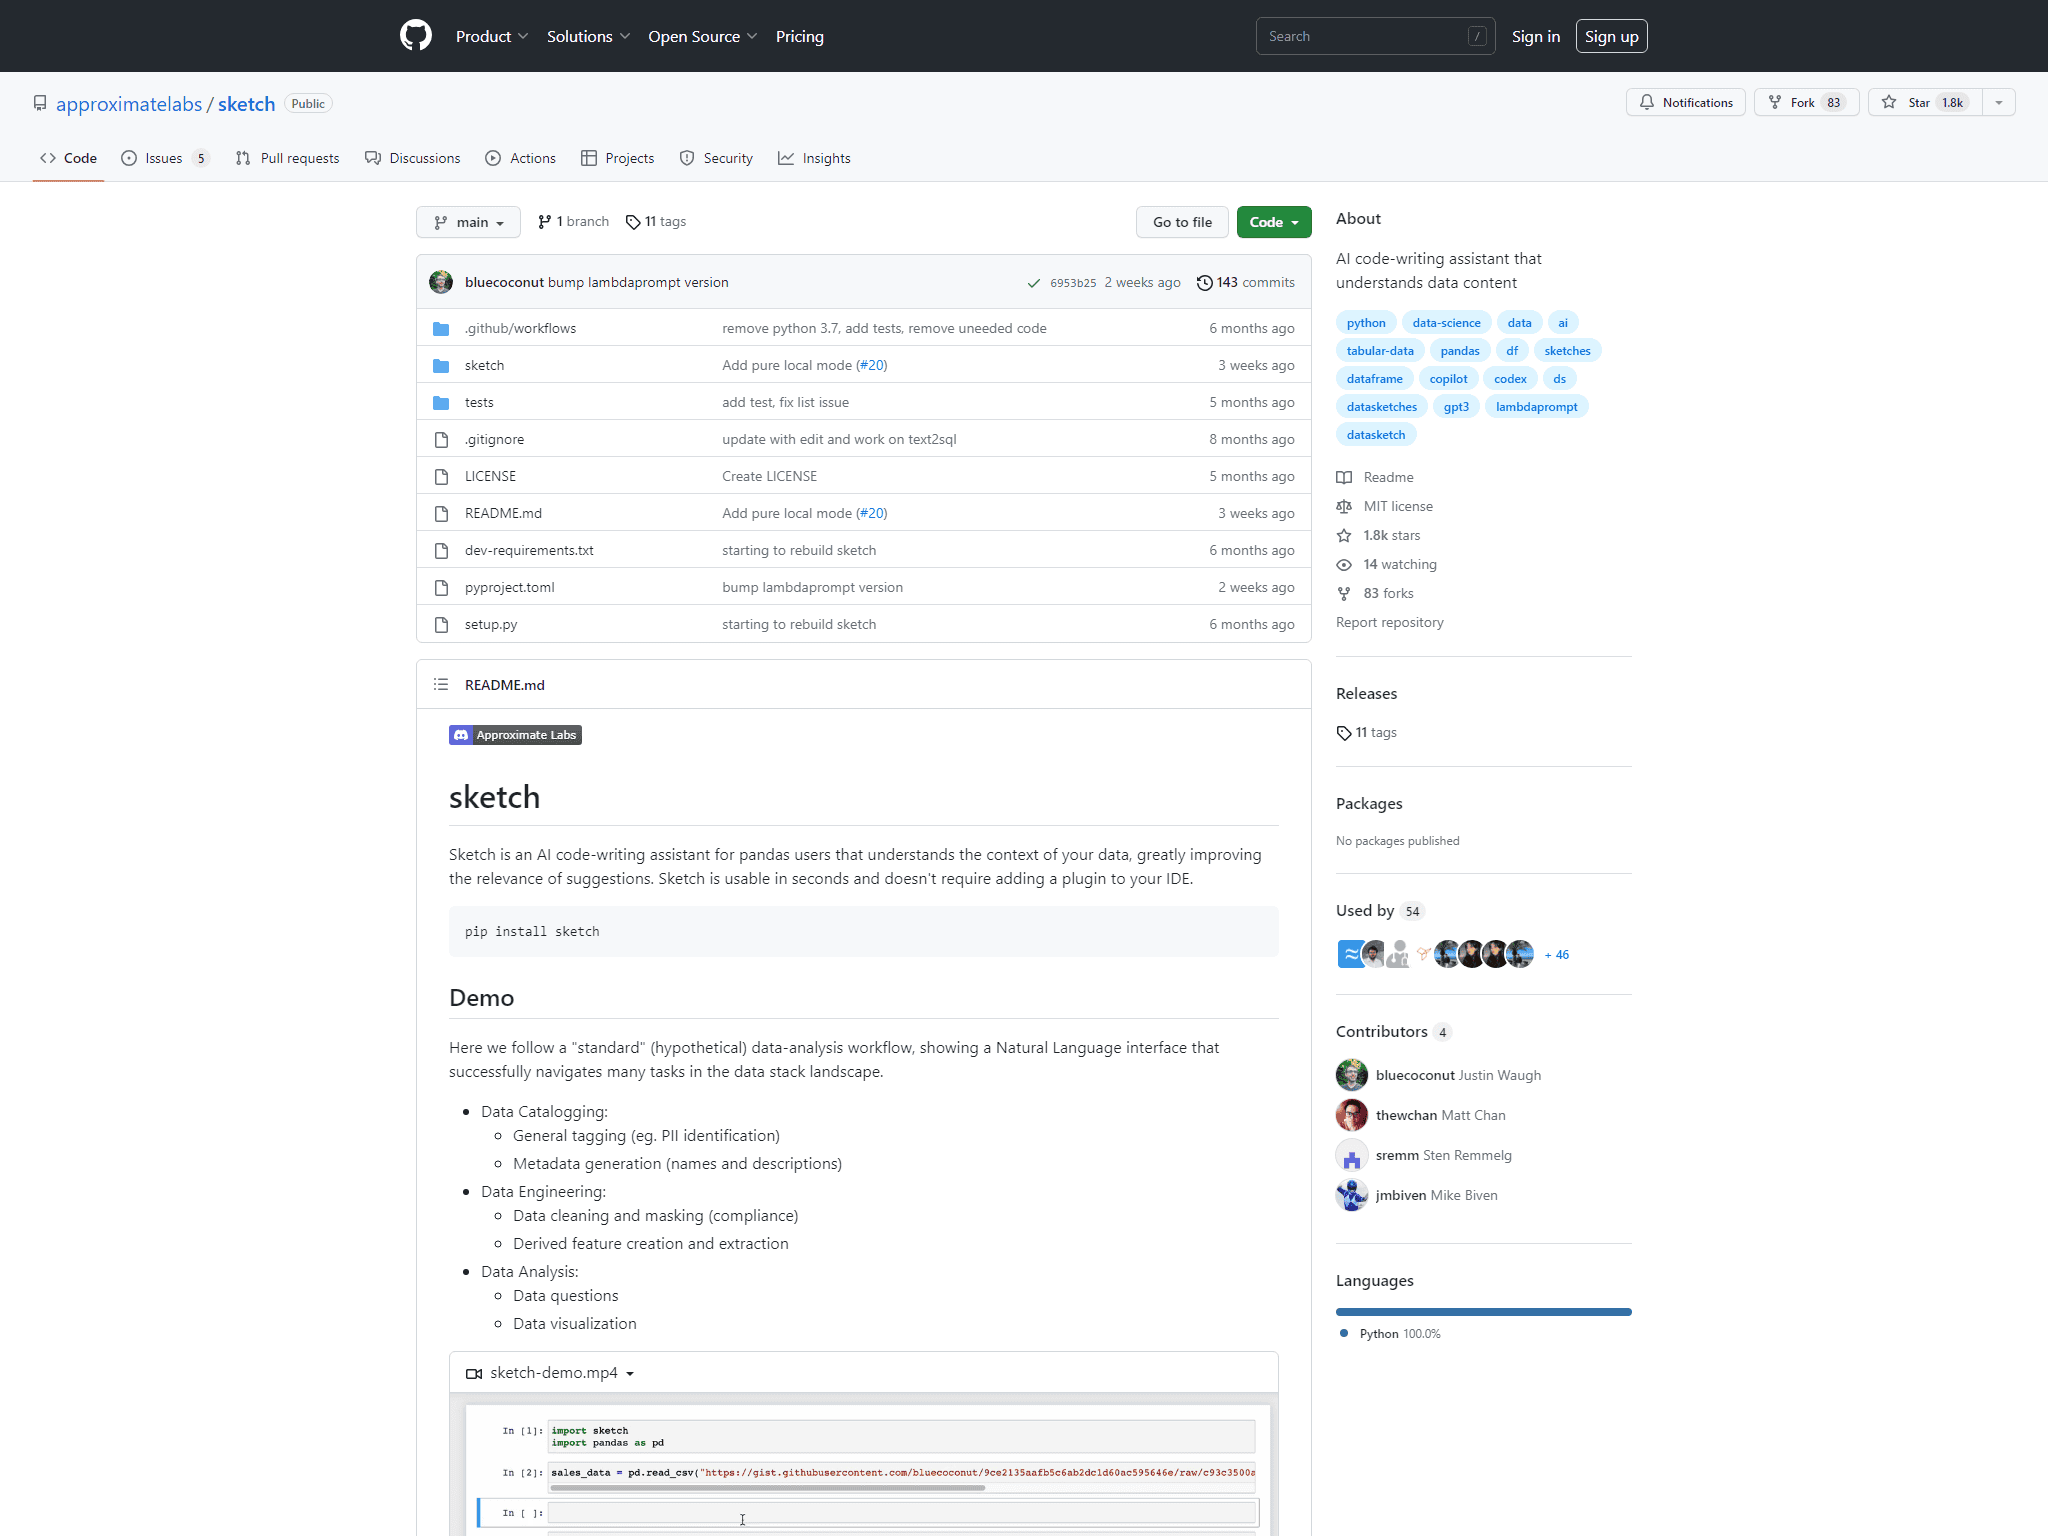Click the Go to file button
This screenshot has height=1536, width=2048.
tap(1182, 222)
